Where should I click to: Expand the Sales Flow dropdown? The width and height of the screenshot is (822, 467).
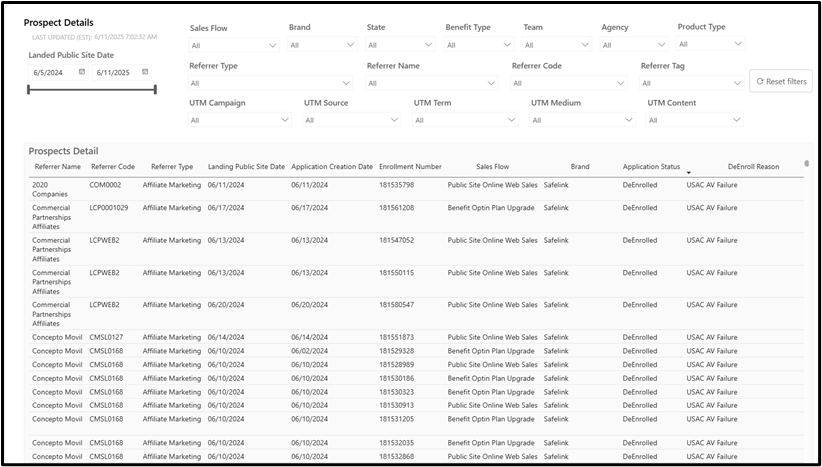(x=234, y=46)
